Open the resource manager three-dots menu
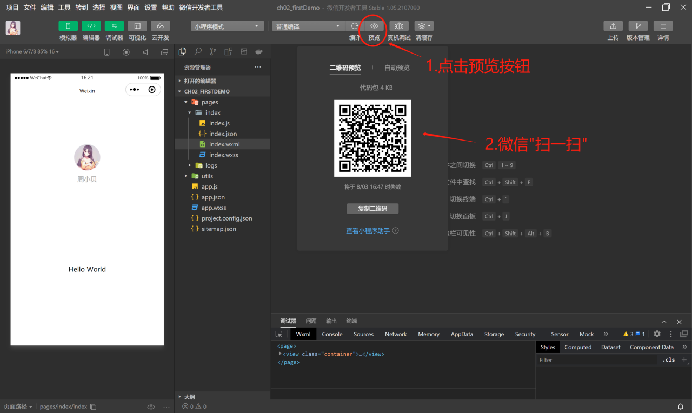 point(258,67)
